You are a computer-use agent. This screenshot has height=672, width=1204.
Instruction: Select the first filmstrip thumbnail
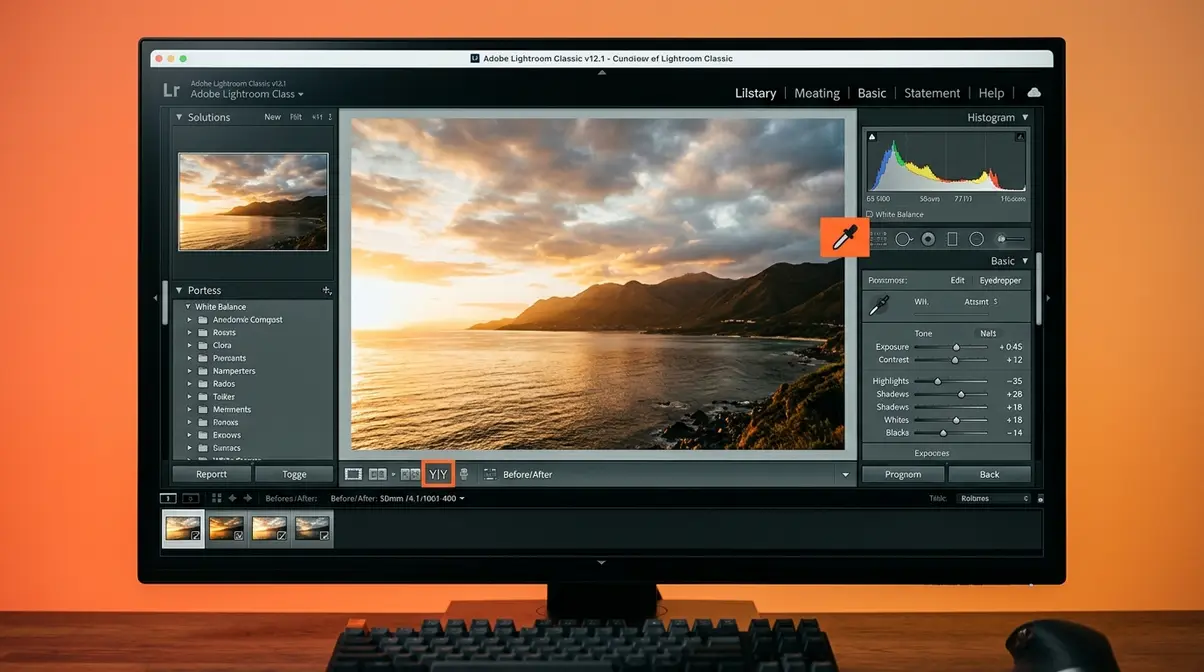tap(184, 528)
